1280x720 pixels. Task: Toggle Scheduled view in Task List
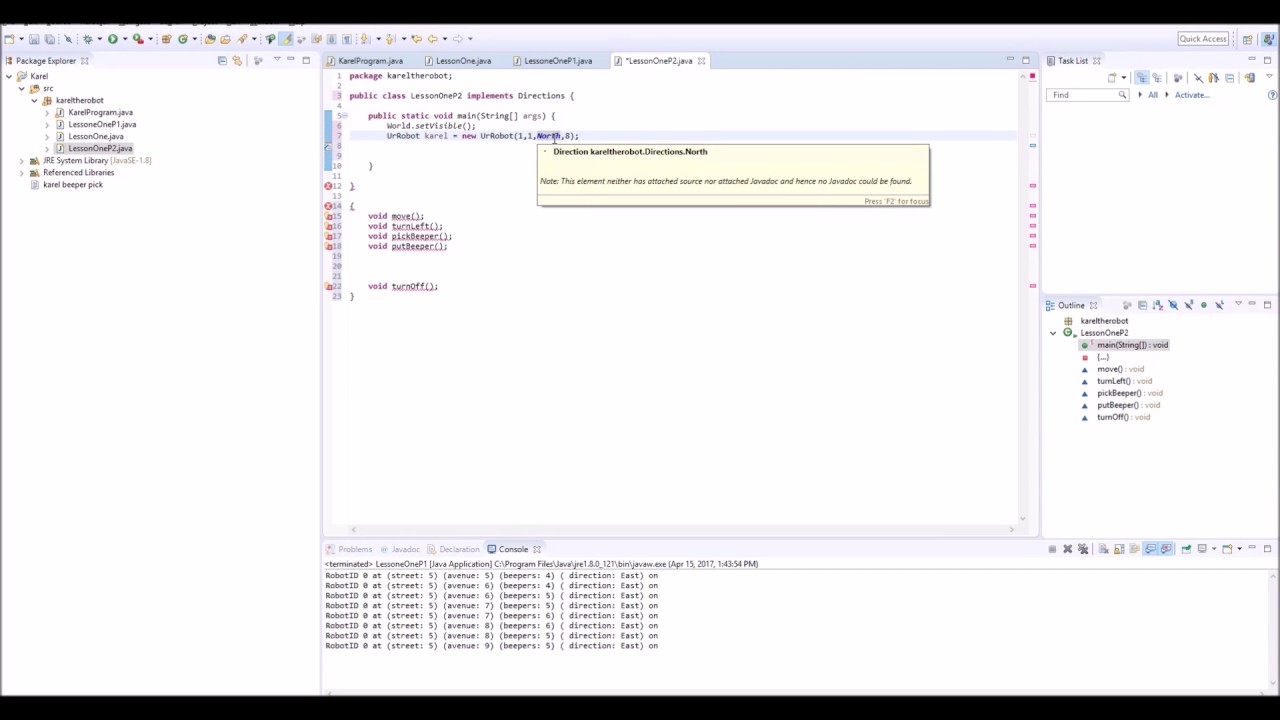click(1157, 78)
